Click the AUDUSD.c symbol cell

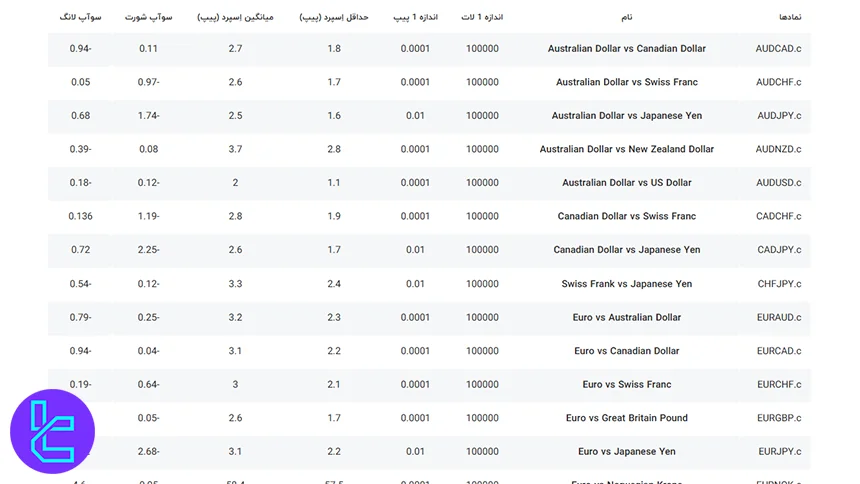click(778, 183)
